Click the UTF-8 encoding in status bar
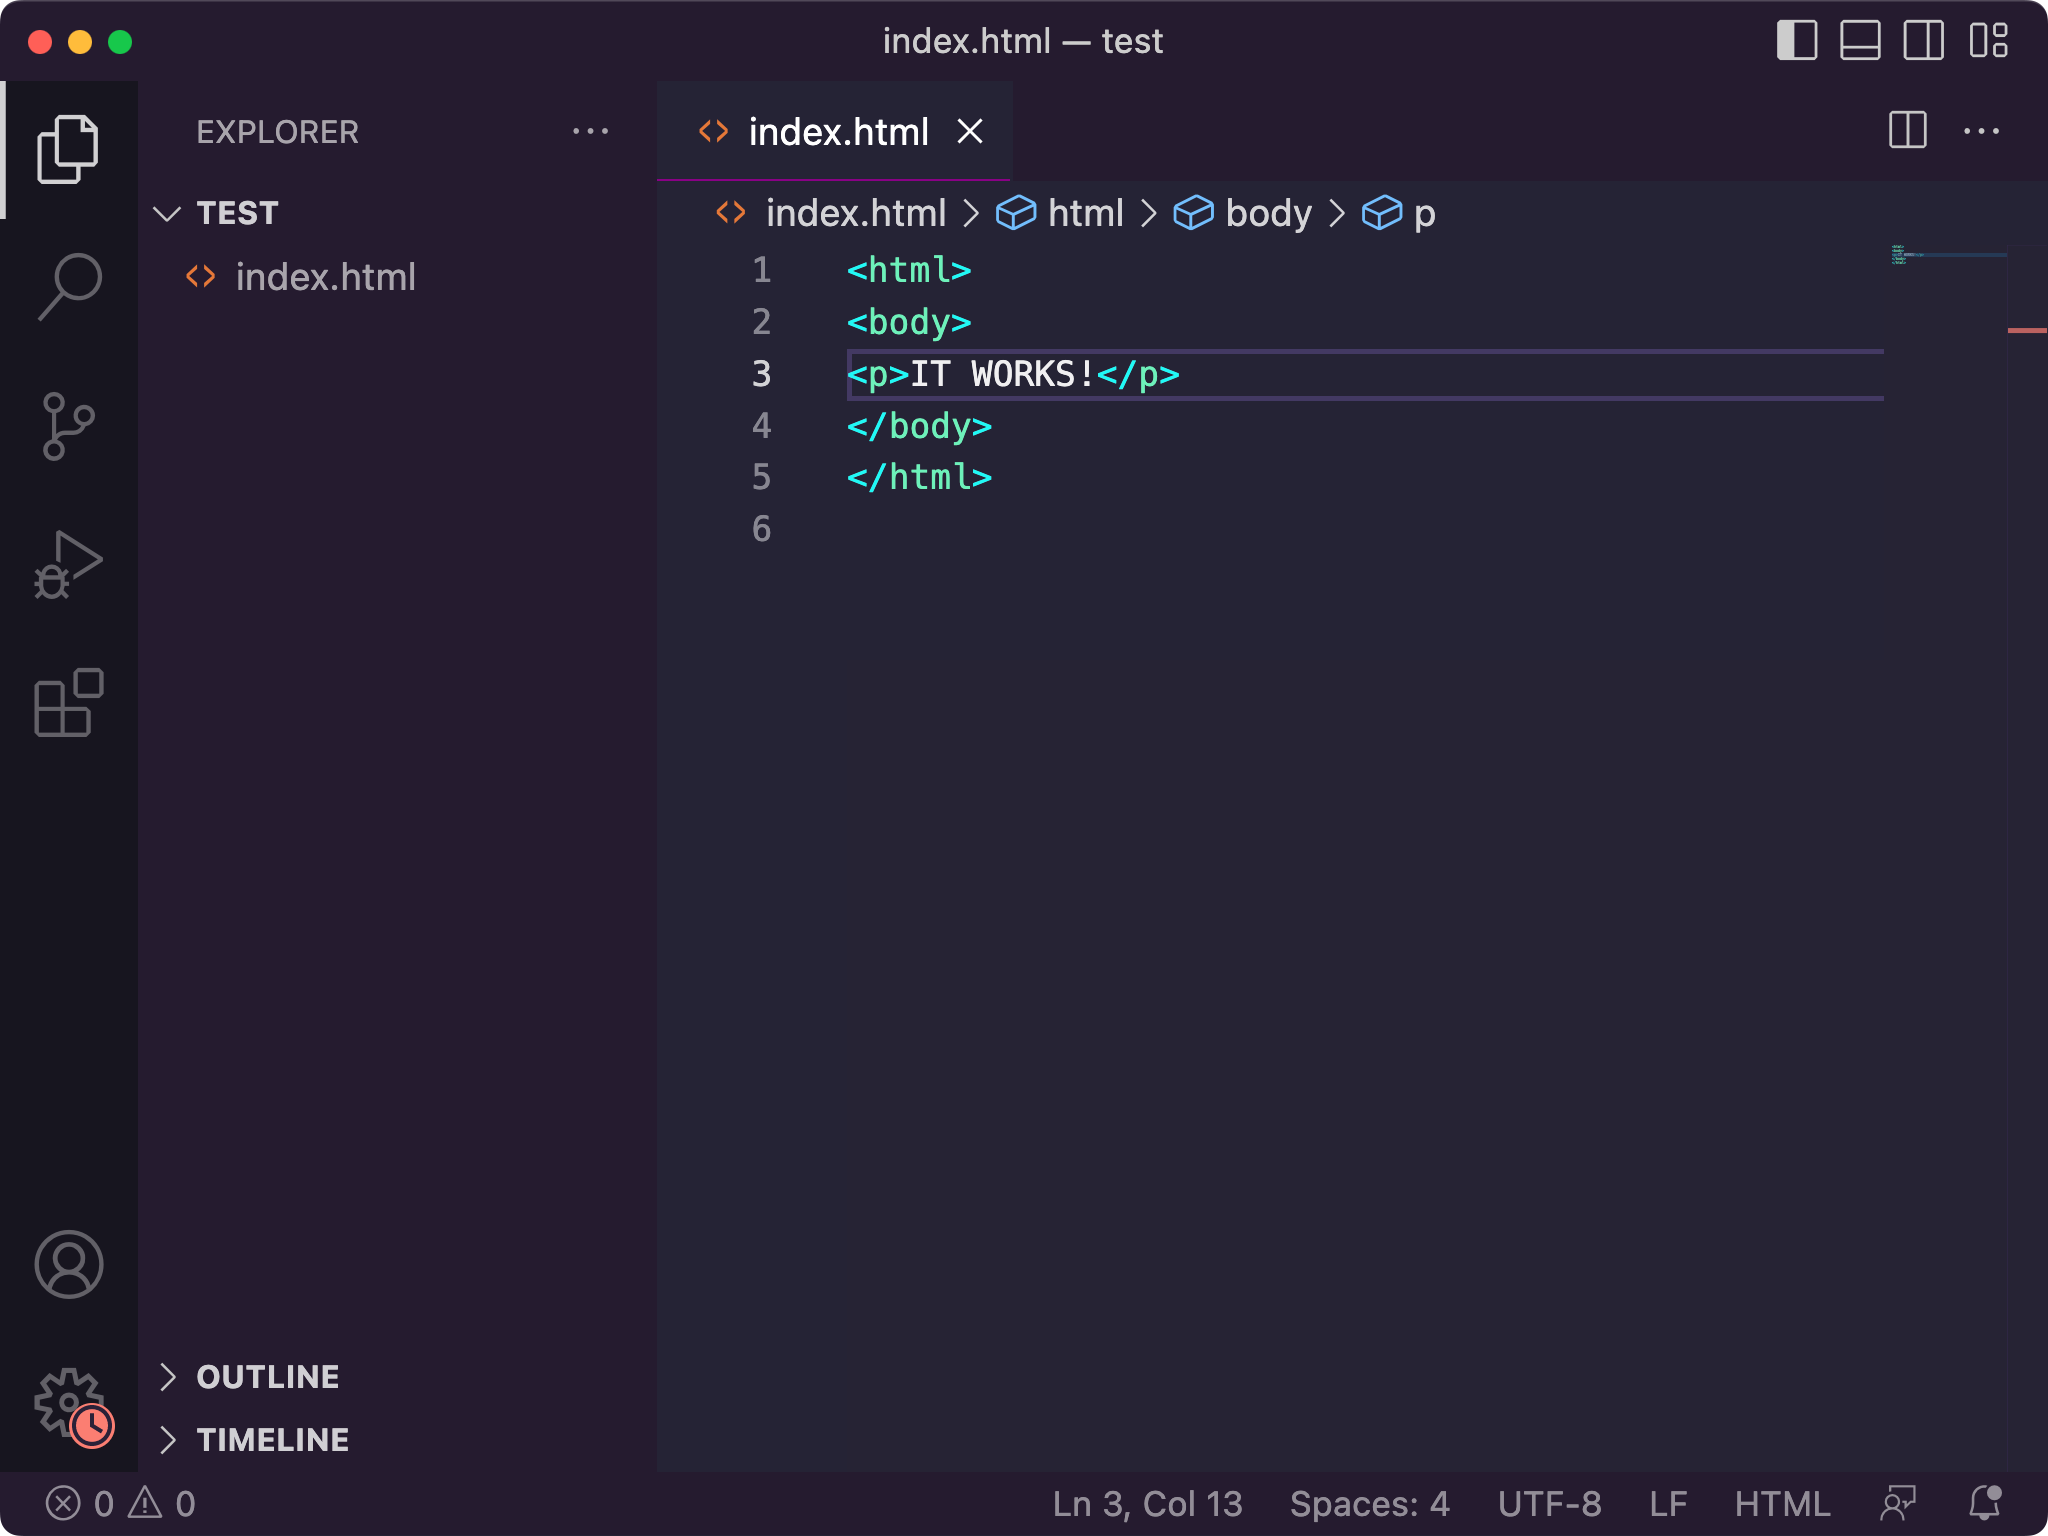This screenshot has height=1536, width=2048. point(1548,1503)
